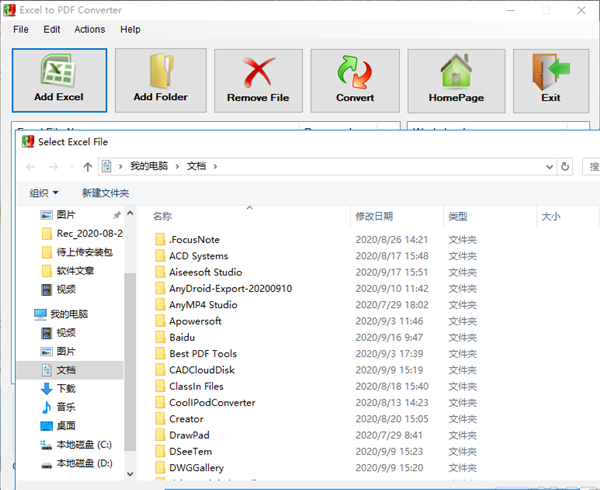
Task: Click the Add Folder toolbar icon
Action: pos(160,80)
